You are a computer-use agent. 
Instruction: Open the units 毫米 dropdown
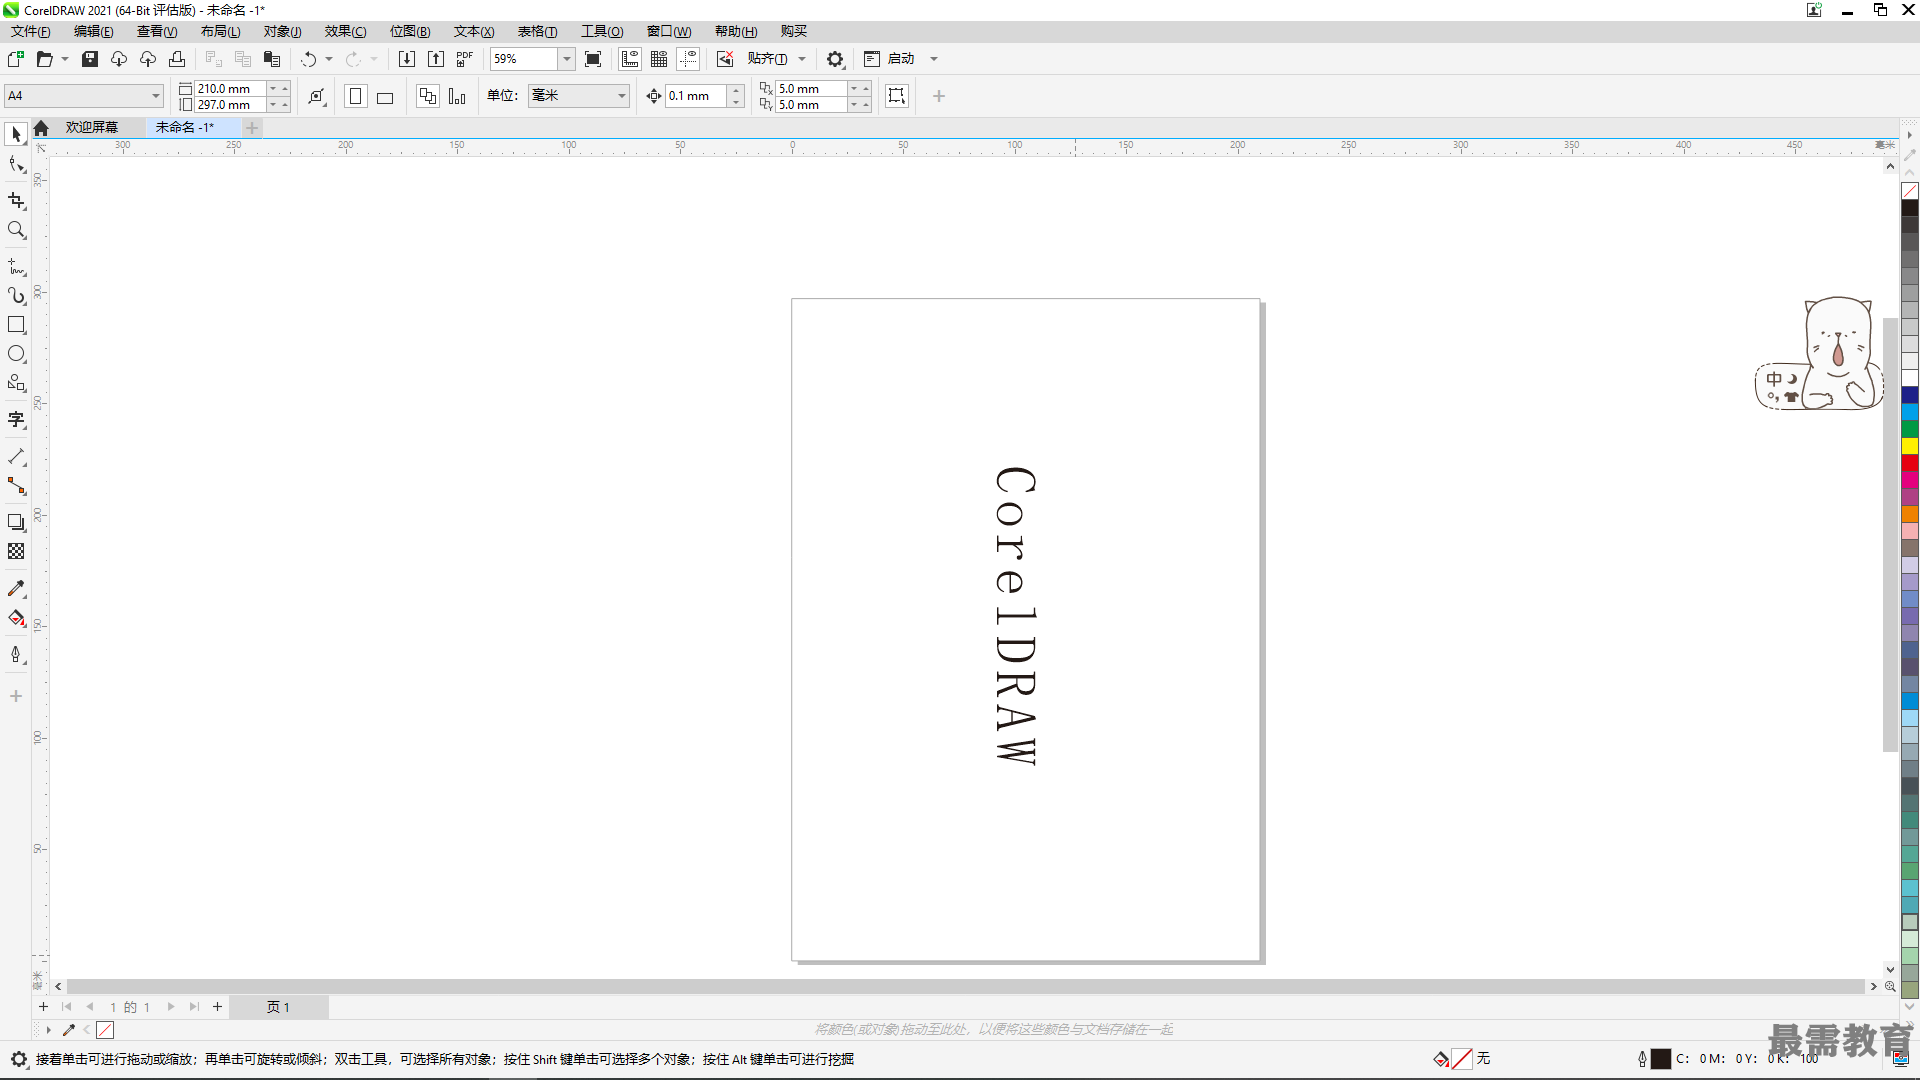[x=622, y=96]
